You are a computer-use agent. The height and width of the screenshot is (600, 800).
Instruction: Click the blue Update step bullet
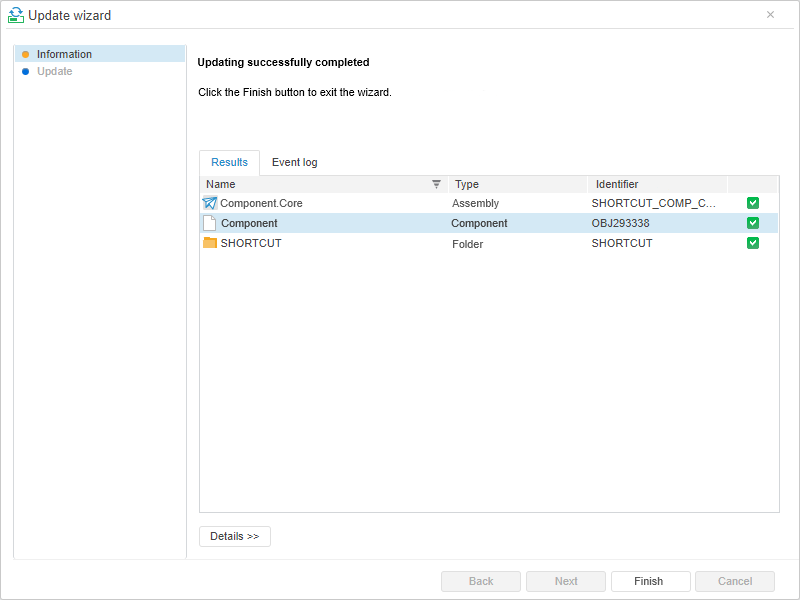click(26, 72)
